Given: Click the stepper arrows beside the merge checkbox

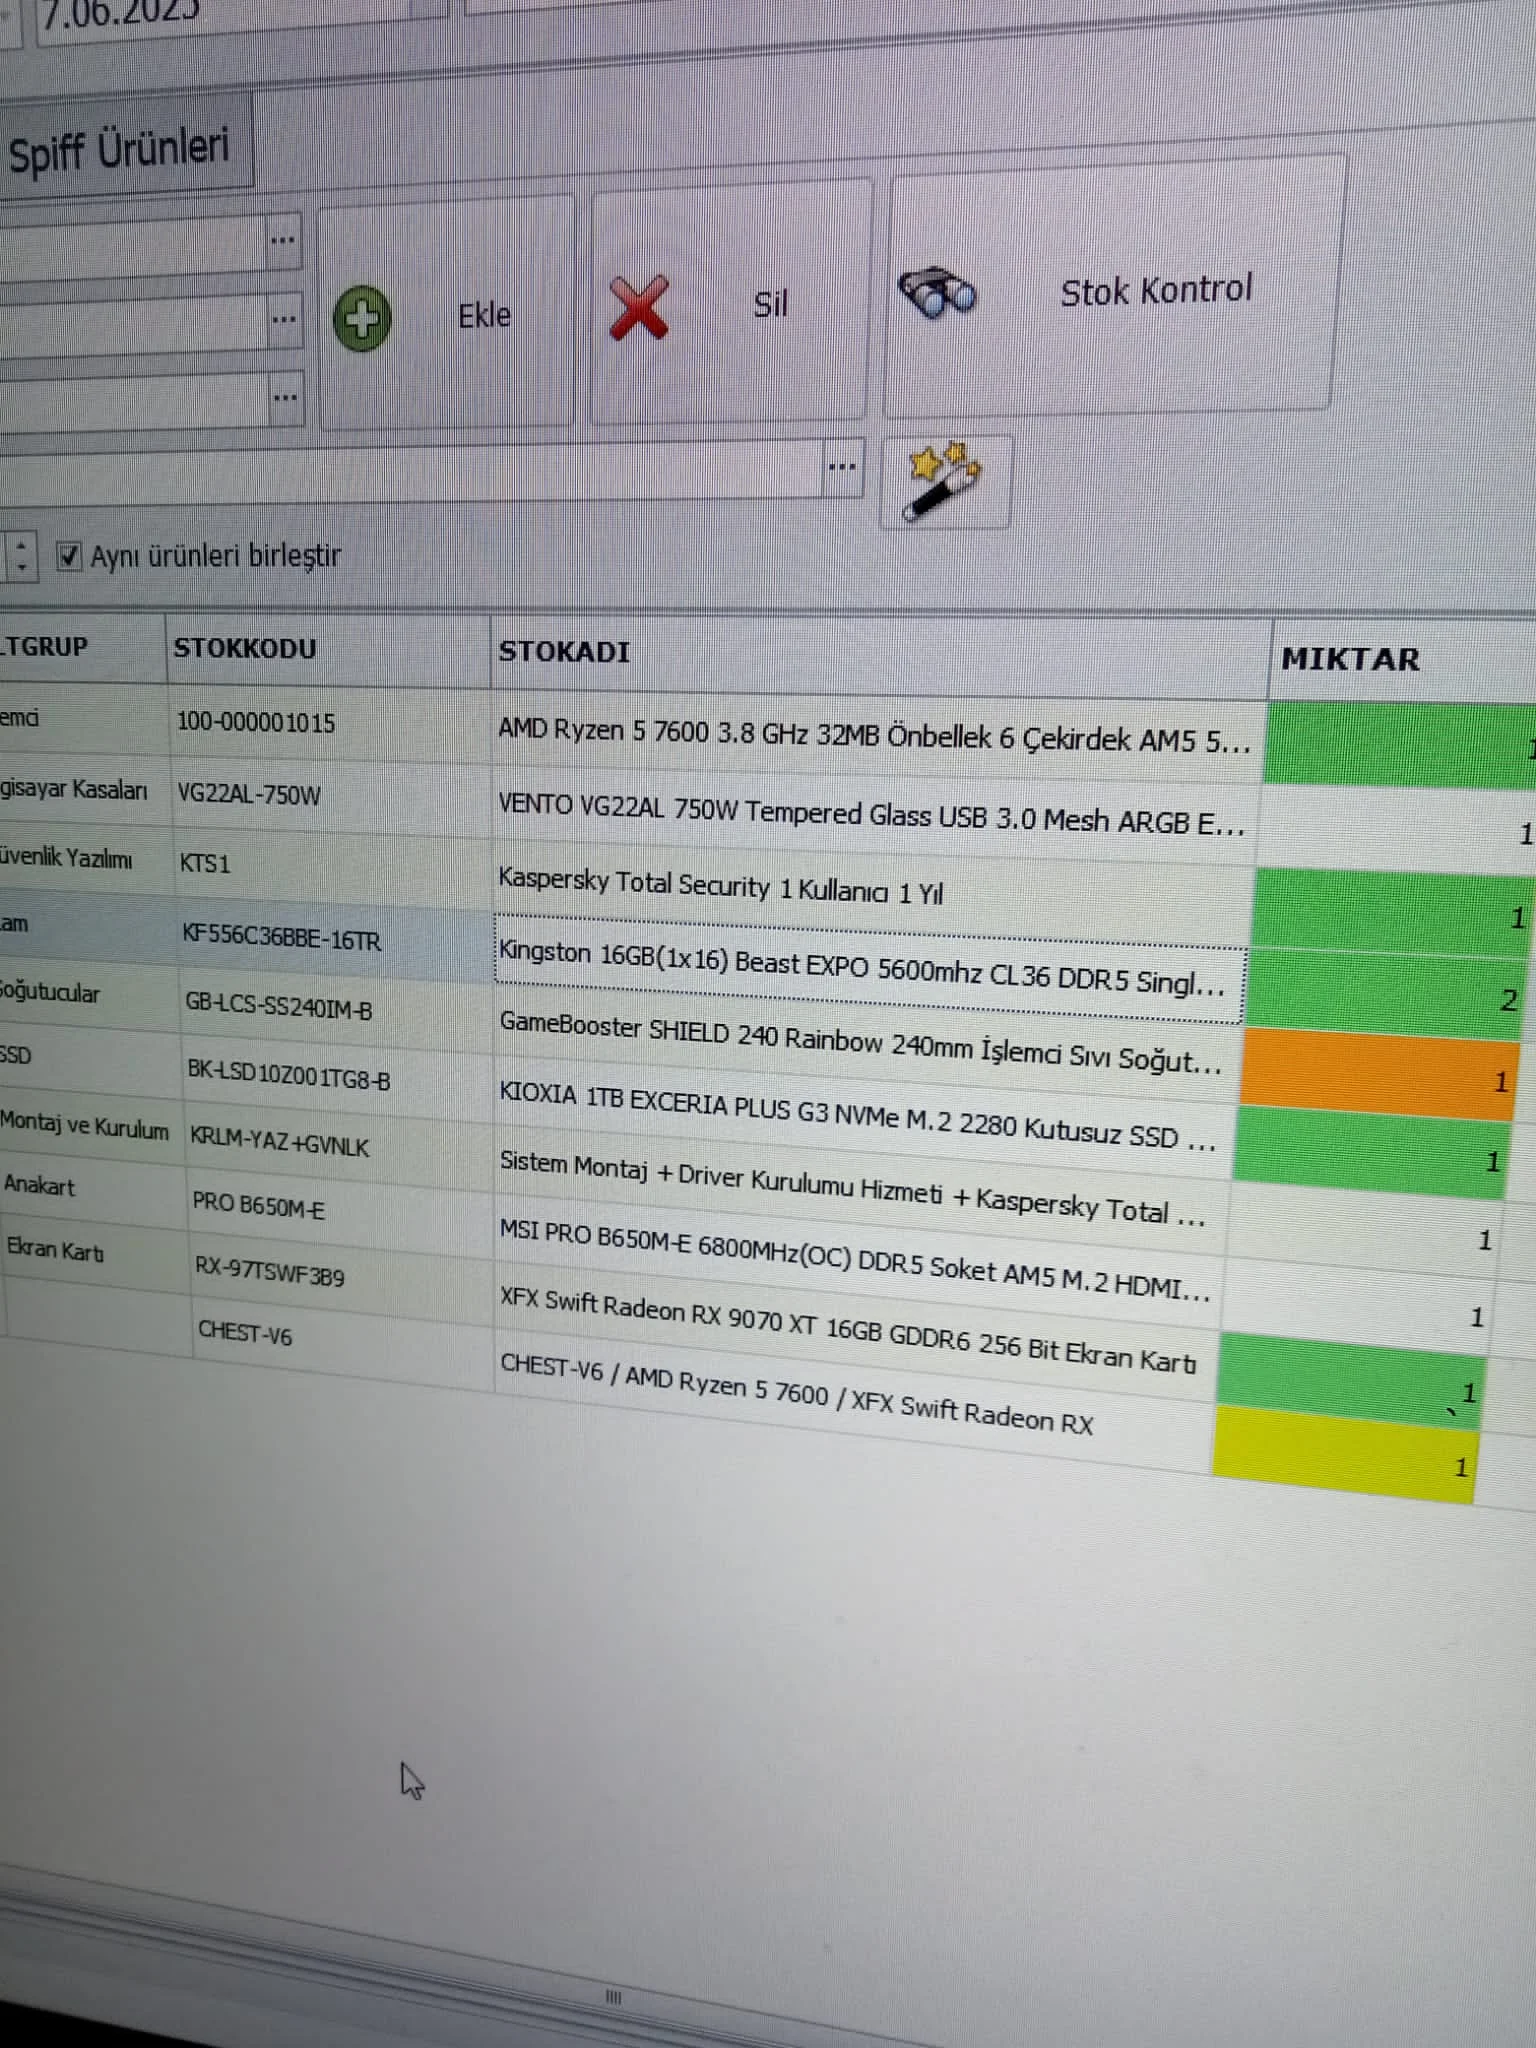Looking at the screenshot, I should point(21,556).
